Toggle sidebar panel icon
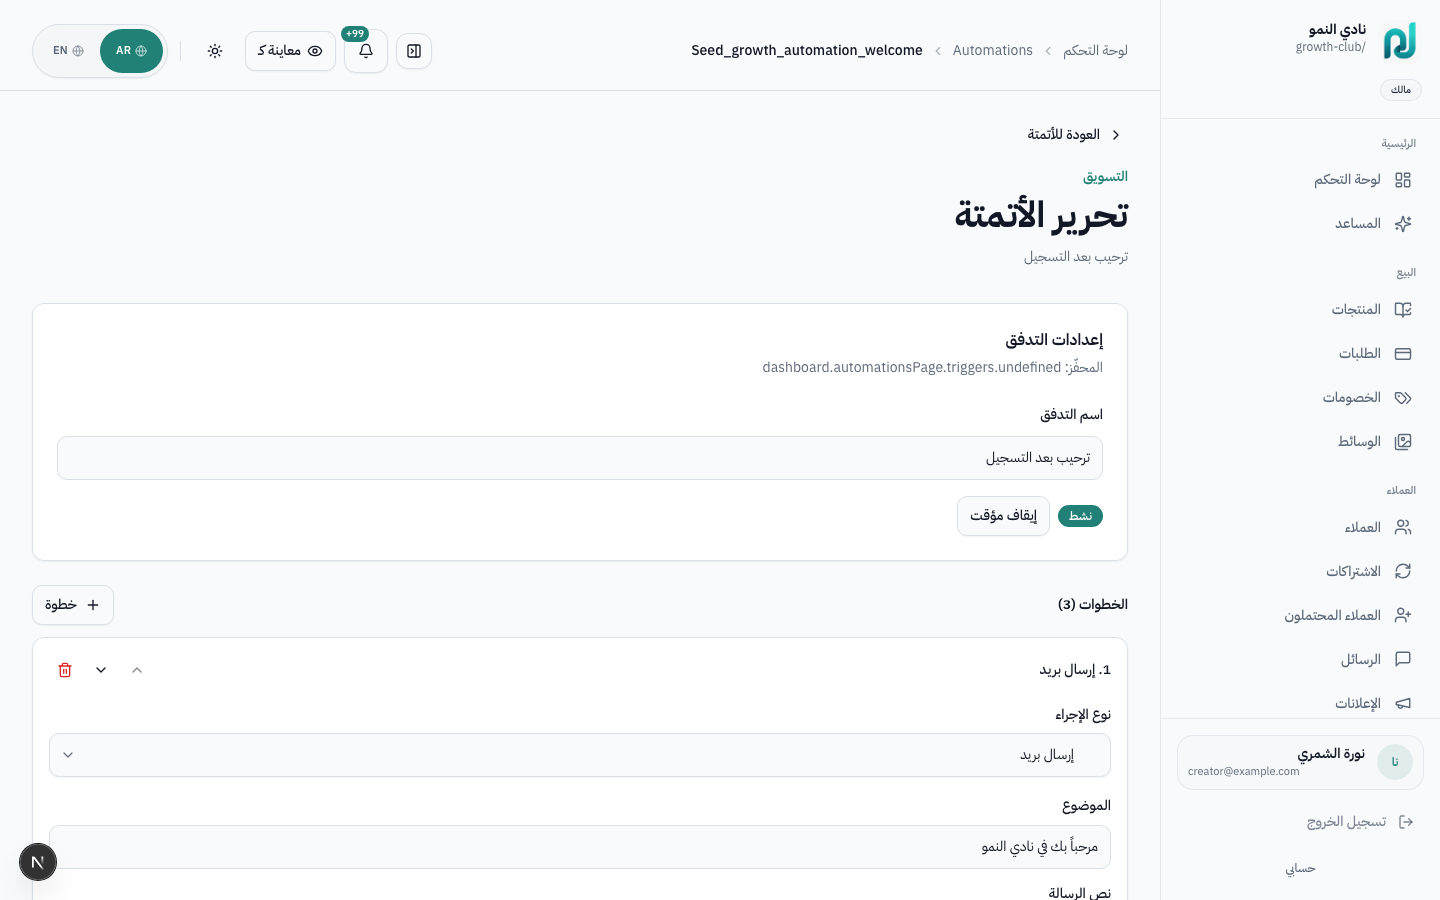Image resolution: width=1440 pixels, height=900 pixels. [414, 51]
